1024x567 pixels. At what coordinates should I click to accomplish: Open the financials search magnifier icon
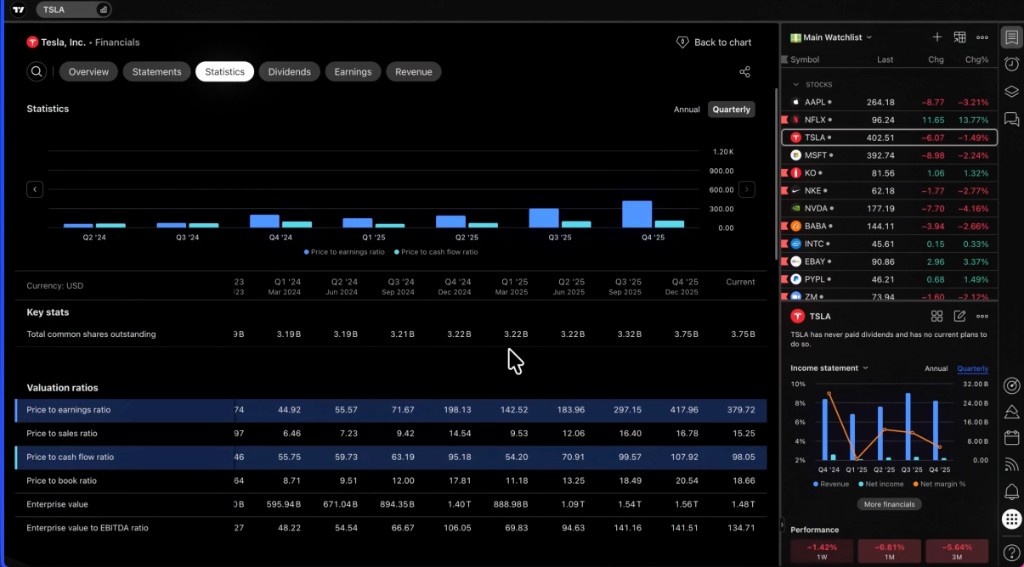coord(37,72)
